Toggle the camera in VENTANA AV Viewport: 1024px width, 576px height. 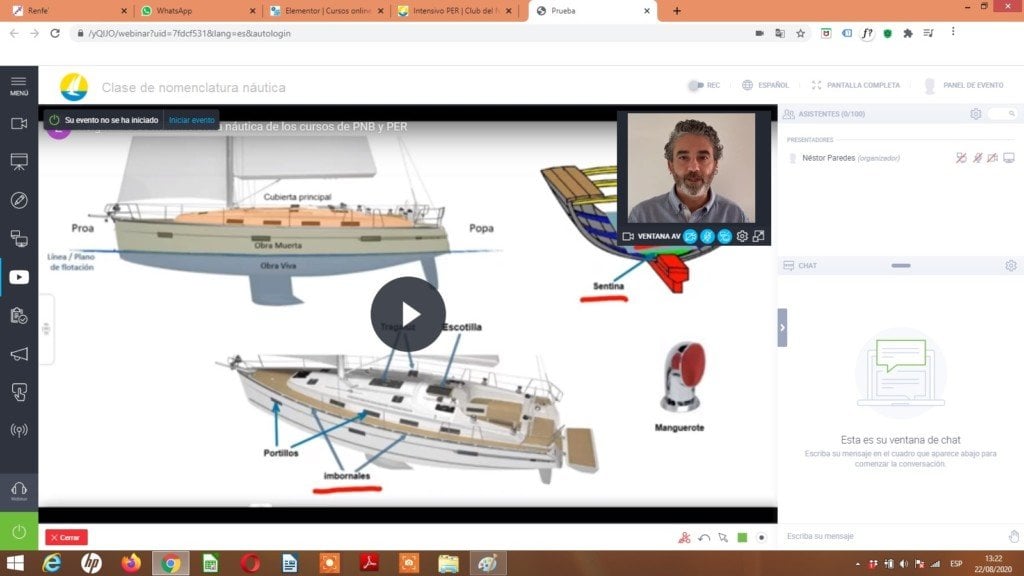coord(690,236)
